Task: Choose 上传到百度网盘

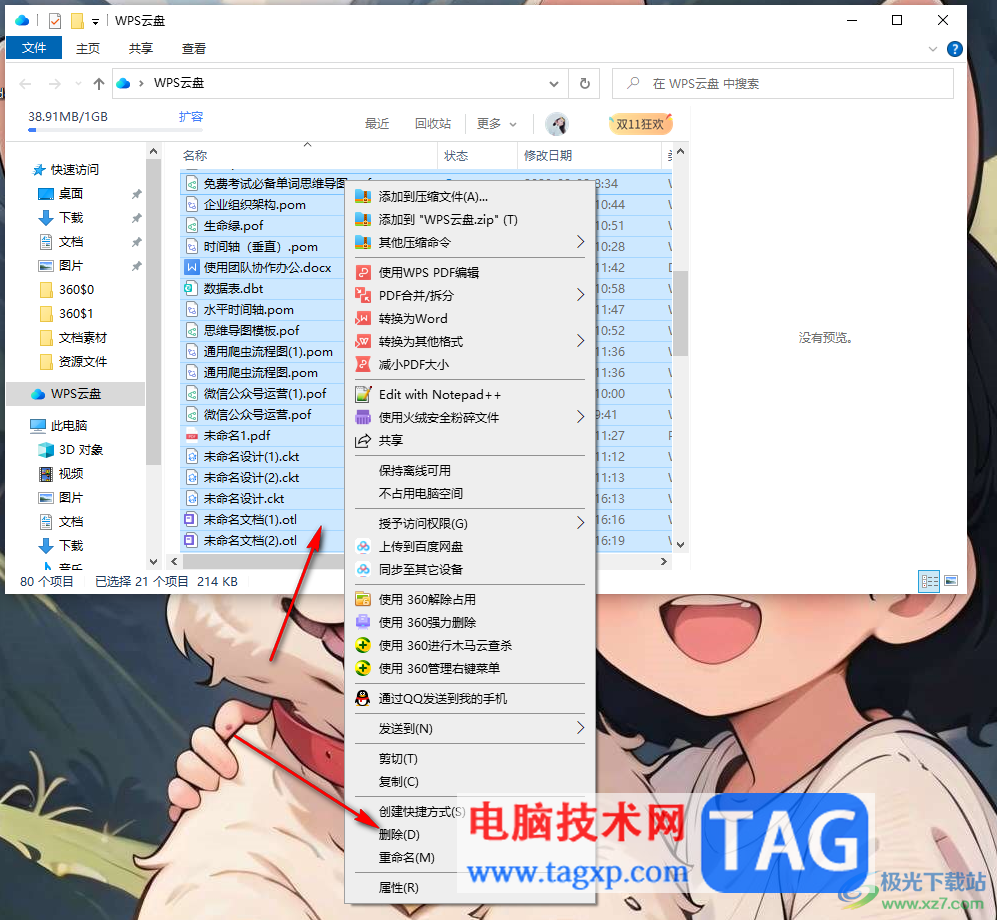Action: 470,547
